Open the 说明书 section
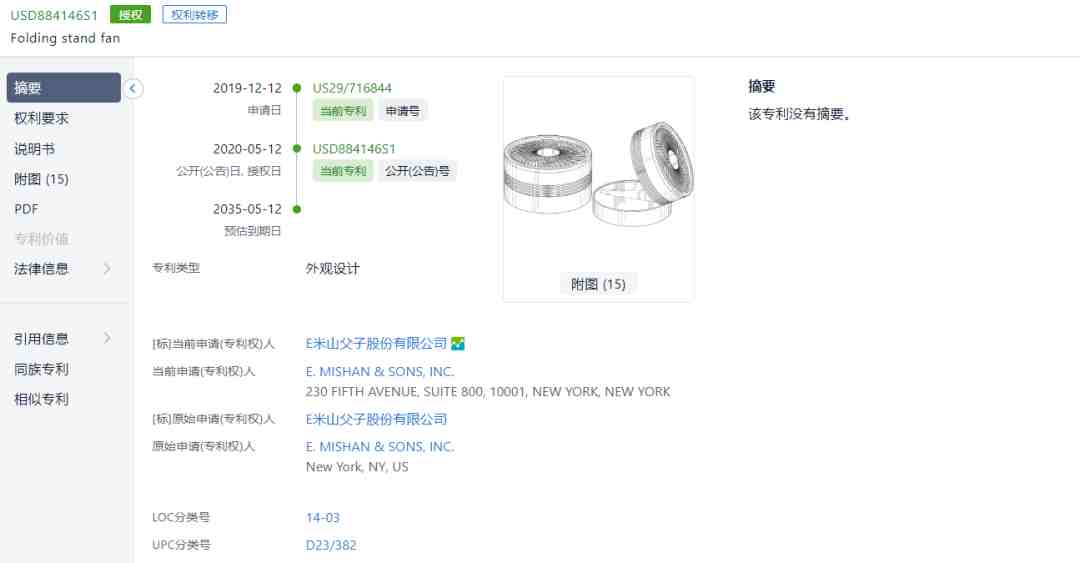The height and width of the screenshot is (563, 1080). pyautogui.click(x=34, y=149)
